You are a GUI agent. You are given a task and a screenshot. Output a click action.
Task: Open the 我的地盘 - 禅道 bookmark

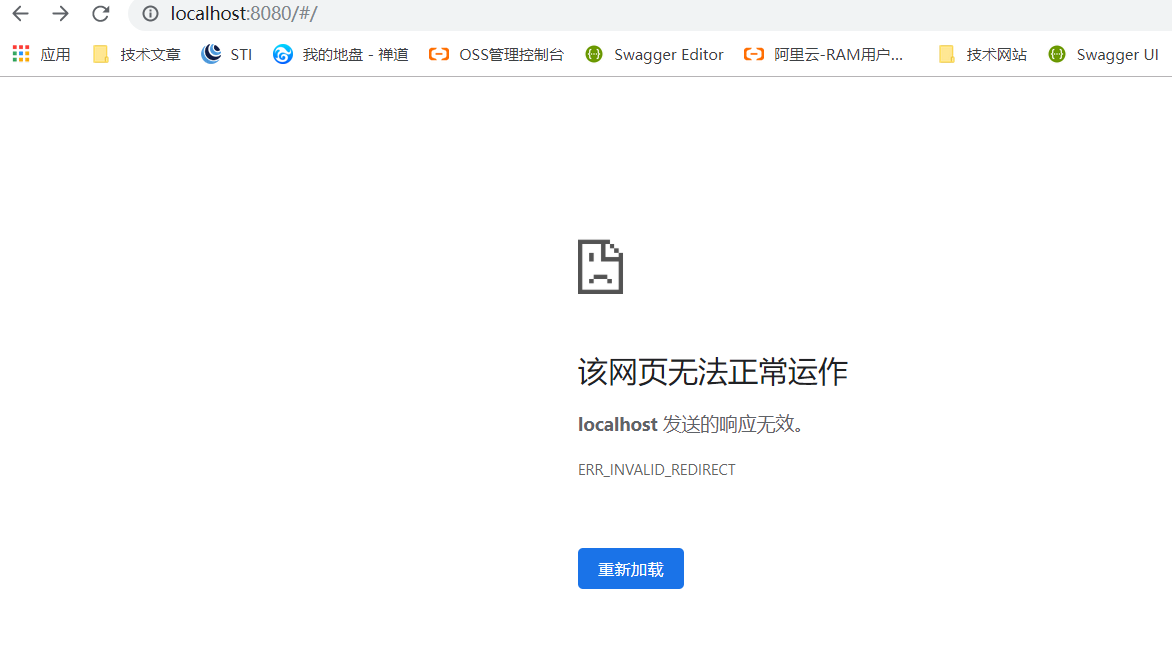tap(340, 54)
